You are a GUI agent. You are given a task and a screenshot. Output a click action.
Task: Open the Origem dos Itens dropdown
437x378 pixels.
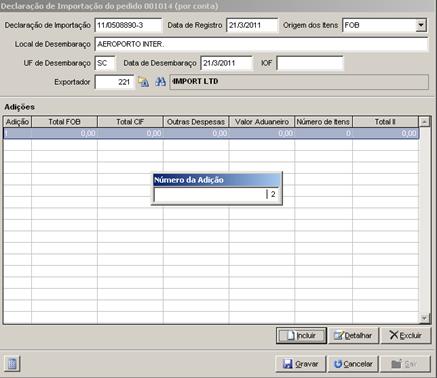click(x=421, y=25)
